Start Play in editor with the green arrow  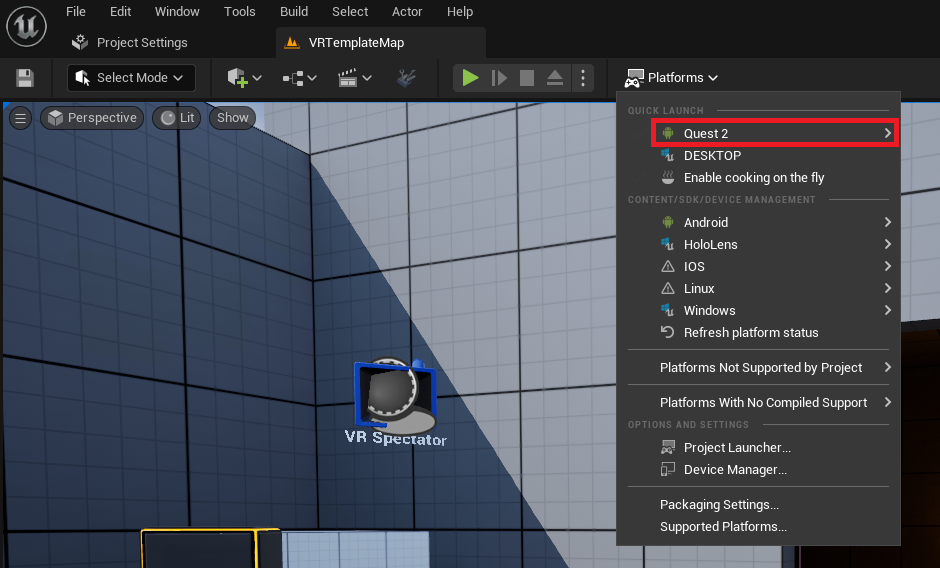point(470,78)
